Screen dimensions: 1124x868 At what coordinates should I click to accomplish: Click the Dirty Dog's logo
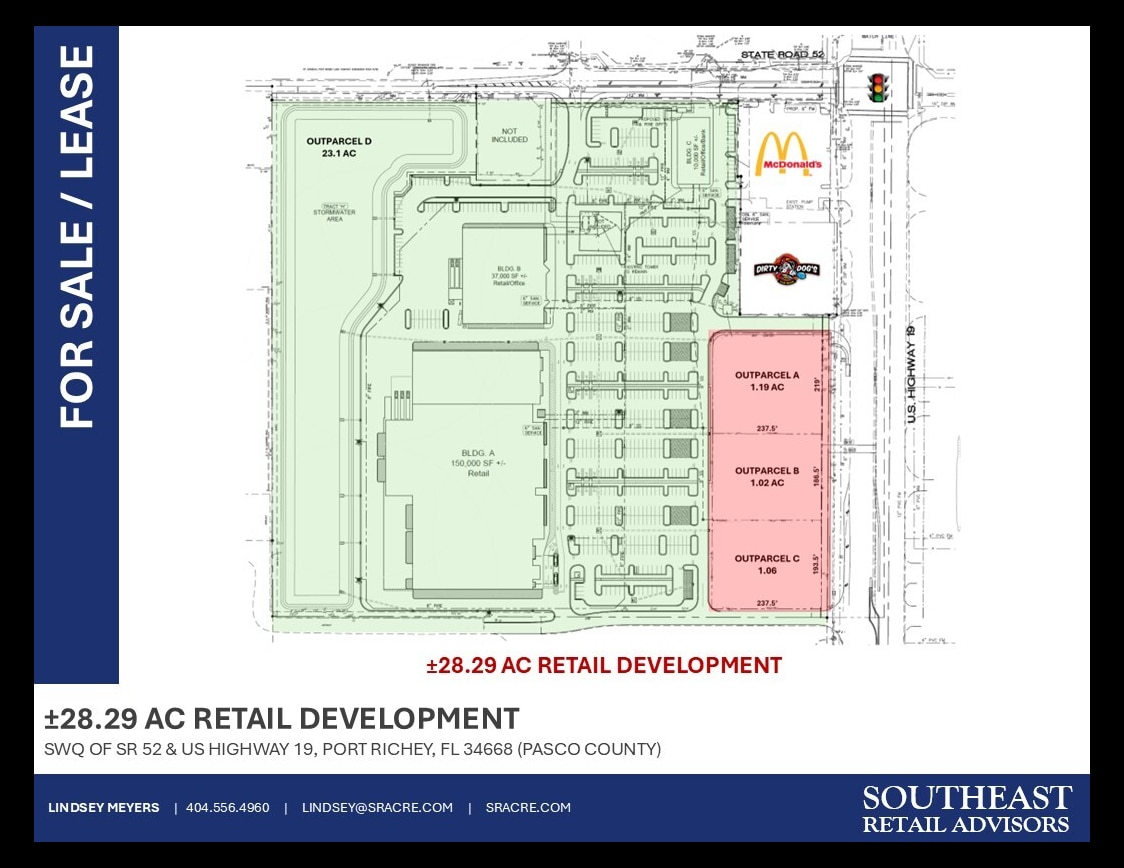coord(786,270)
